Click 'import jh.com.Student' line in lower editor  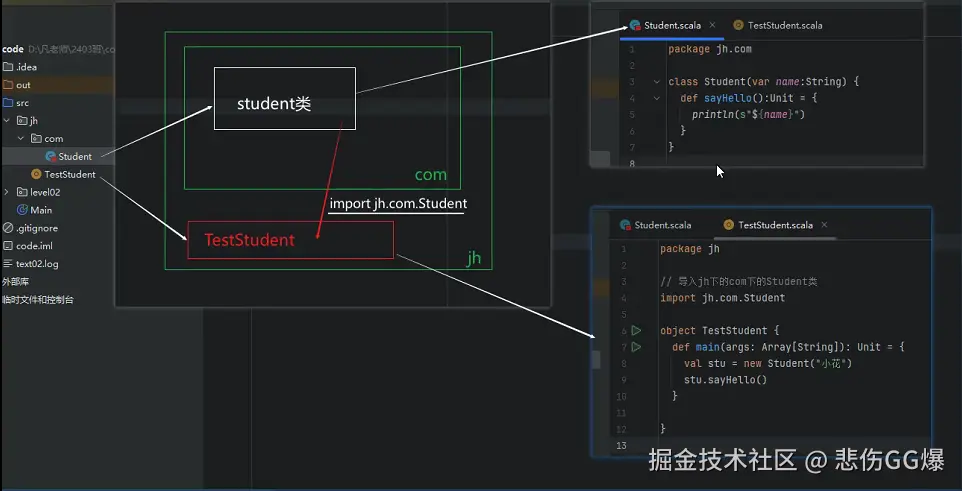click(x=722, y=298)
